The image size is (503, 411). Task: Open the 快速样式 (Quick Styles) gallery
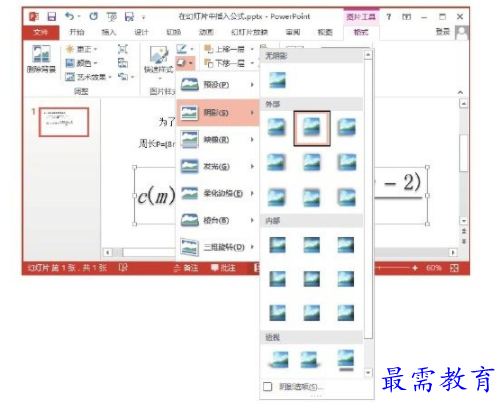(159, 63)
